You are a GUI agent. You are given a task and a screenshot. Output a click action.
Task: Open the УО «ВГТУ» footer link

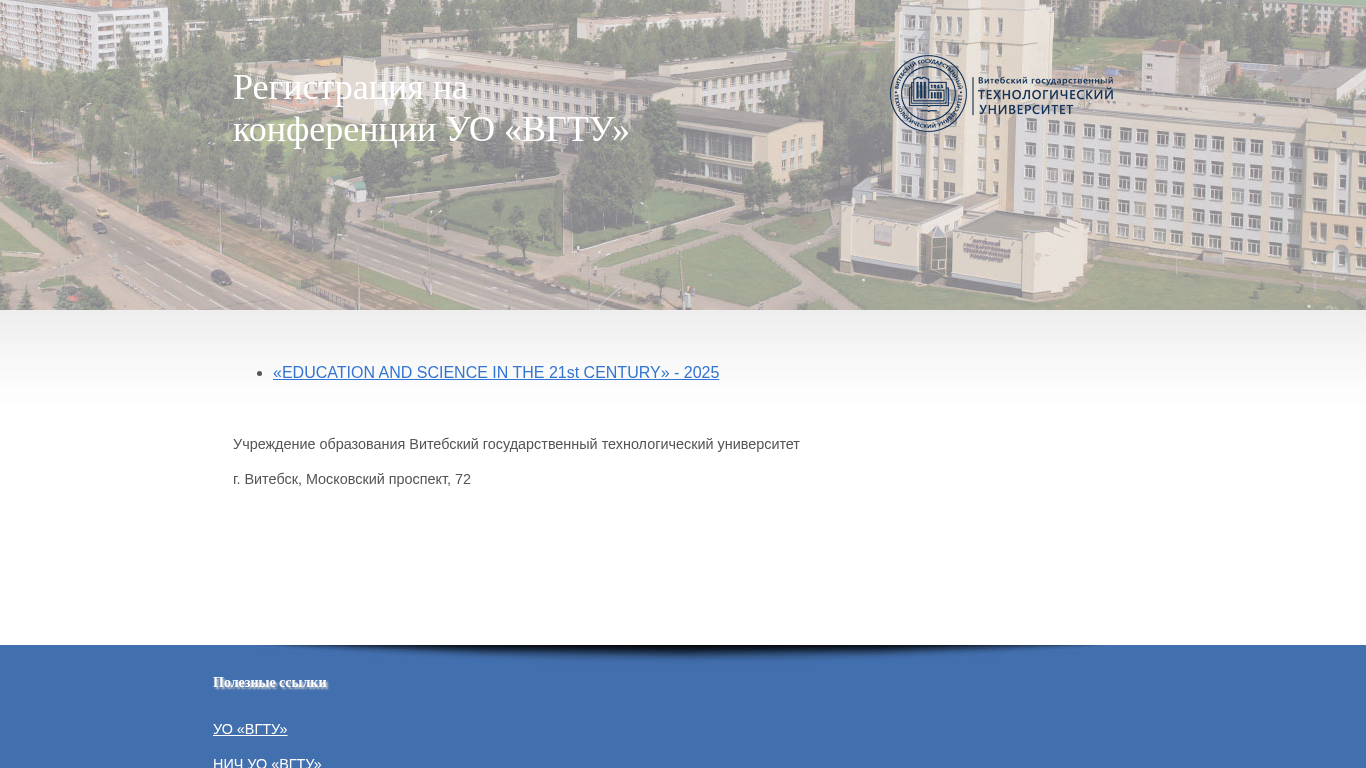[x=250, y=729]
